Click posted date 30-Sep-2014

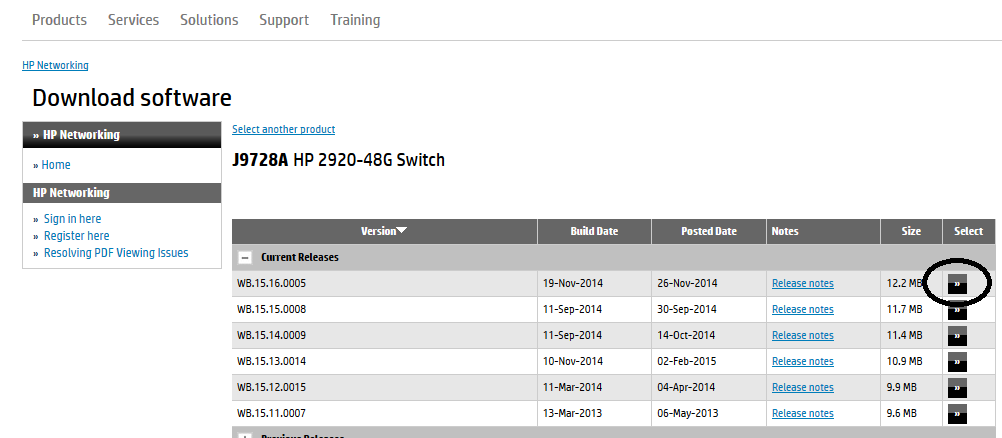pyautogui.click(x=687, y=309)
